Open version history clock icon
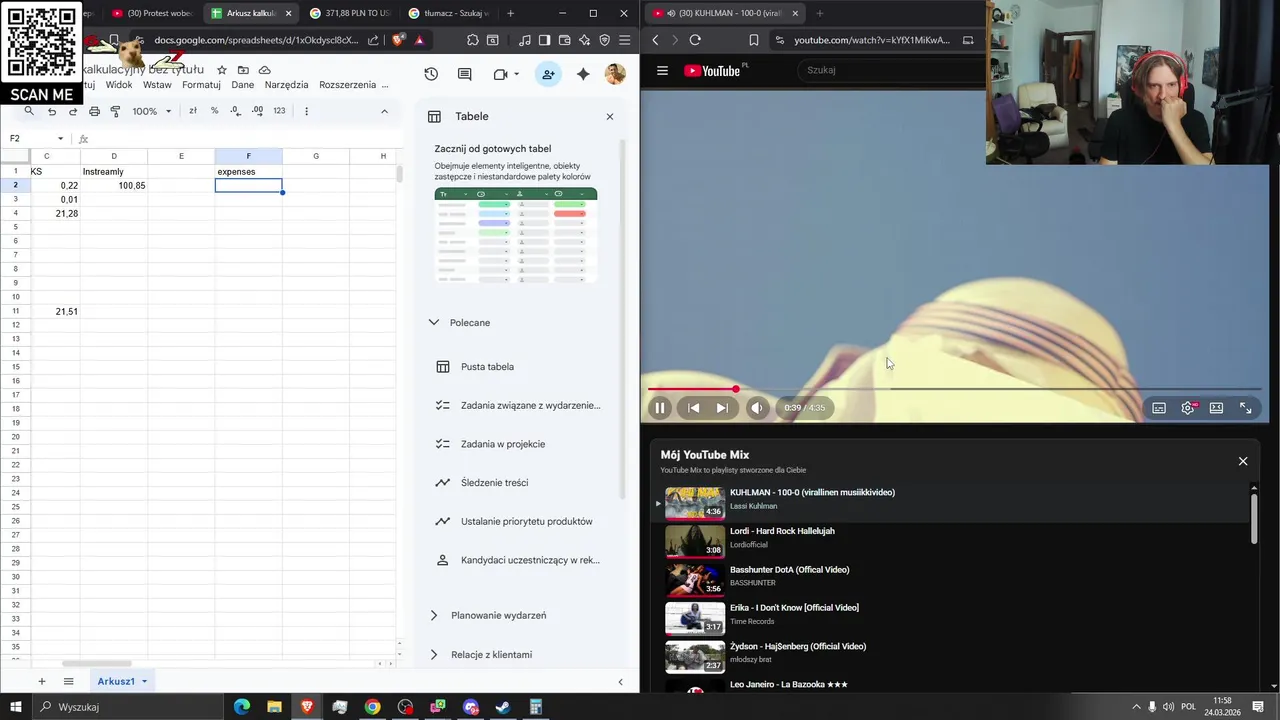Screen dimensions: 1280x720 [431, 74]
